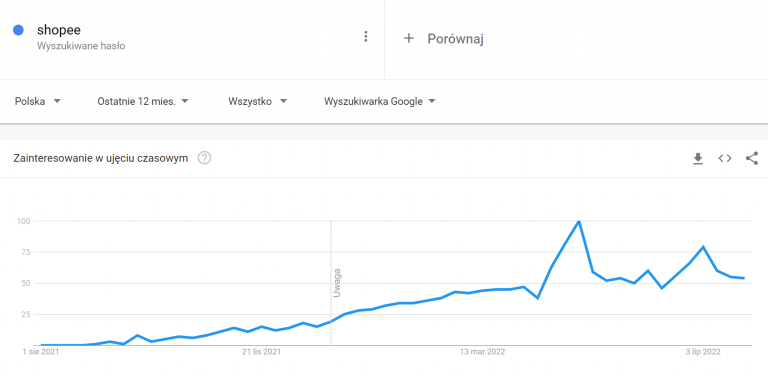The image size is (768, 384).
Task: Open the Ostatnie 12 mies. time range dropdown
Action: [x=143, y=101]
